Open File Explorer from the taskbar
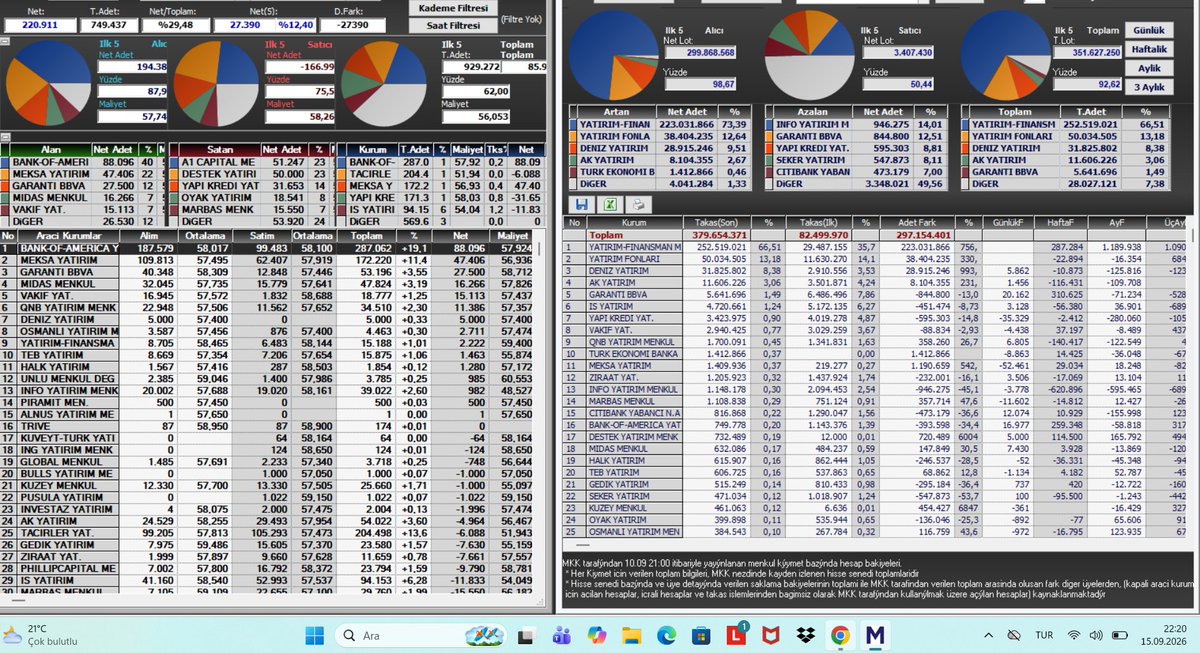This screenshot has width=1200, height=653. pos(634,635)
